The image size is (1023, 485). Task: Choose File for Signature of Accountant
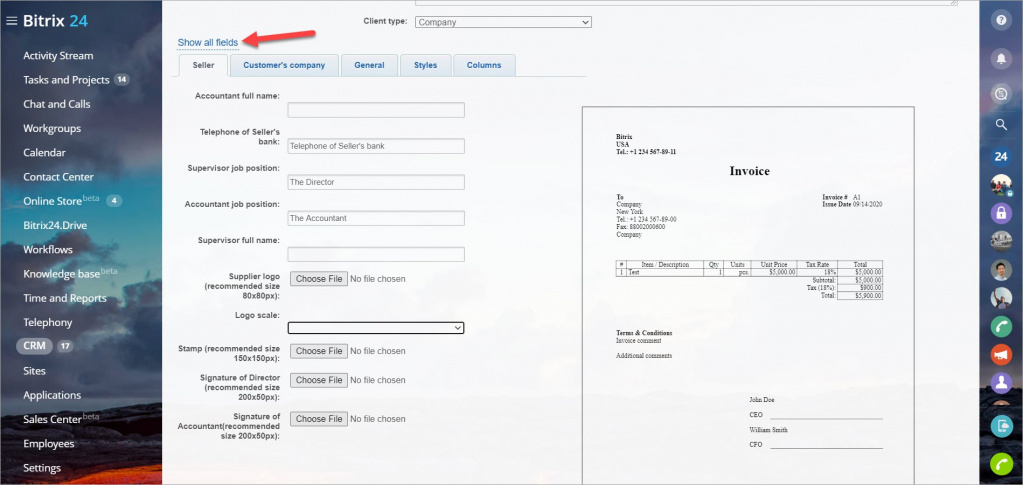click(319, 419)
